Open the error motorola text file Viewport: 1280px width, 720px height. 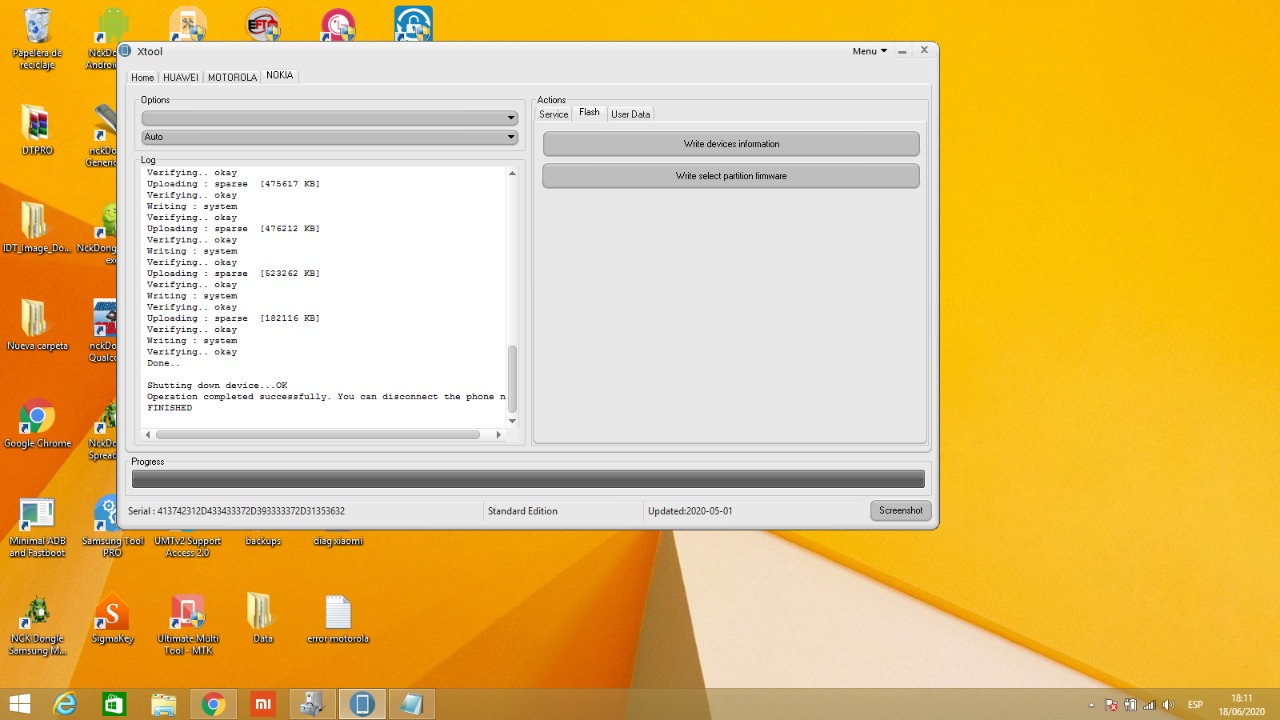coord(338,619)
